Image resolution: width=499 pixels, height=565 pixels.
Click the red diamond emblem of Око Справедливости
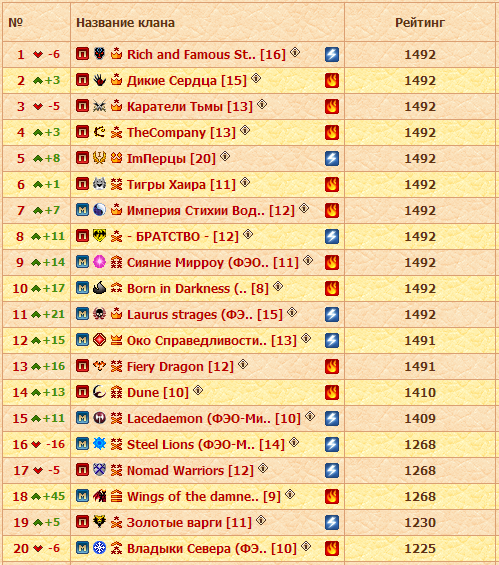(x=99, y=339)
